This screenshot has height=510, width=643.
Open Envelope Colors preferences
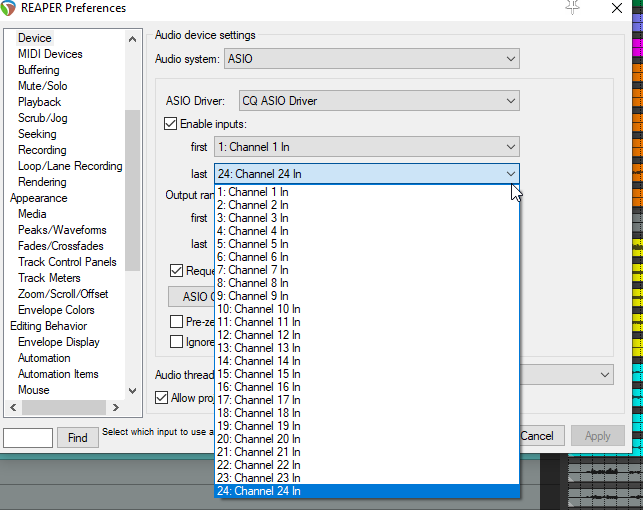tap(56, 310)
